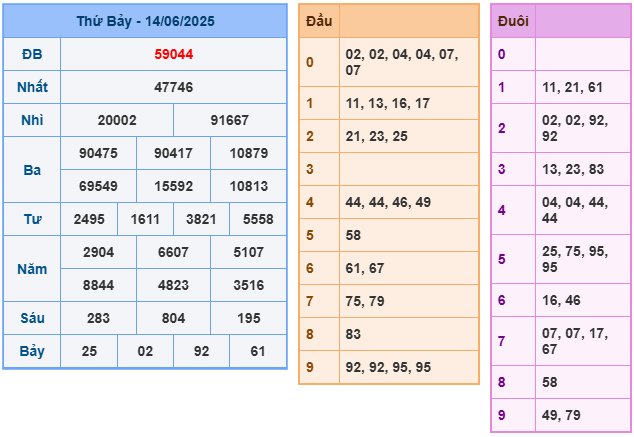Click Đuôi row values 07, 07, 17, 67
This screenshot has width=634, height=437.
click(575, 342)
